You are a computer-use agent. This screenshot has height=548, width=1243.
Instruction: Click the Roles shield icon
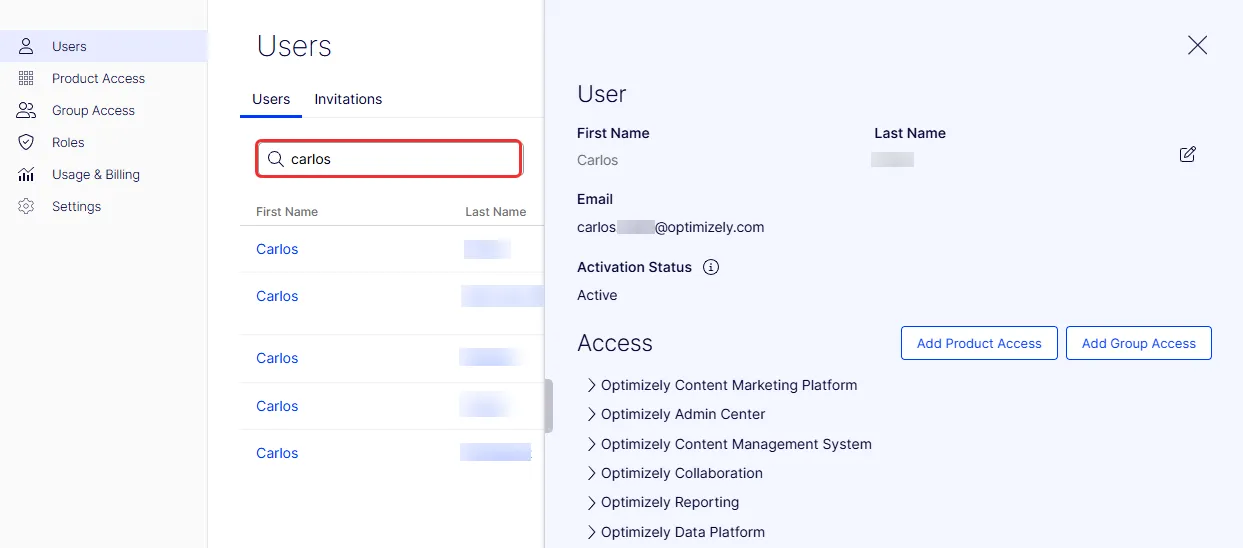coord(26,142)
